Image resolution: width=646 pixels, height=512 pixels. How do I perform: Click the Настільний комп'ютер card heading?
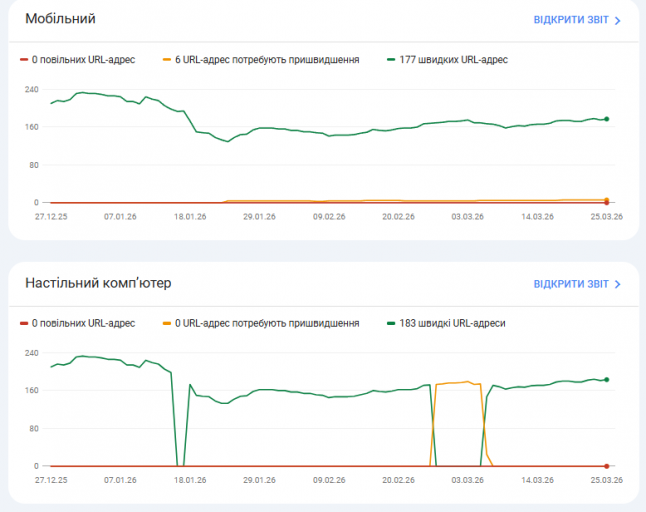coord(98,283)
